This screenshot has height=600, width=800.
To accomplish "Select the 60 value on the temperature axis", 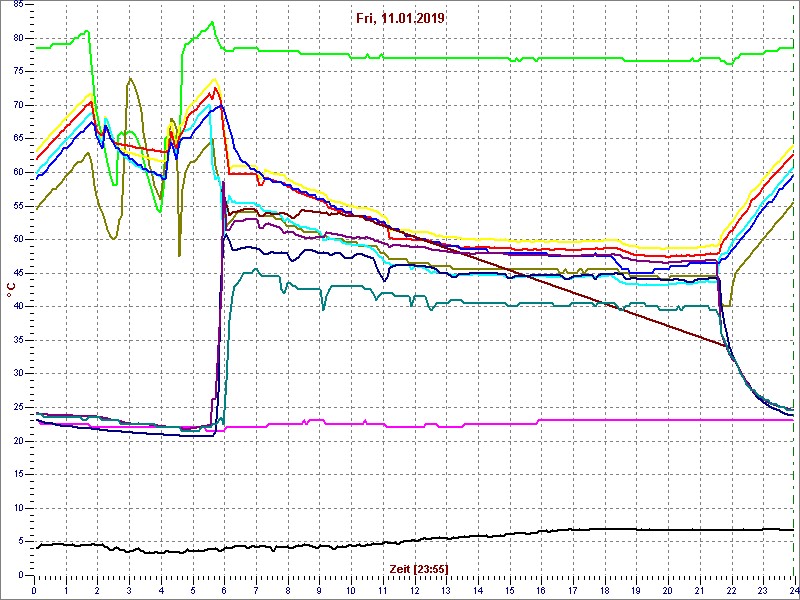I will click(x=18, y=172).
